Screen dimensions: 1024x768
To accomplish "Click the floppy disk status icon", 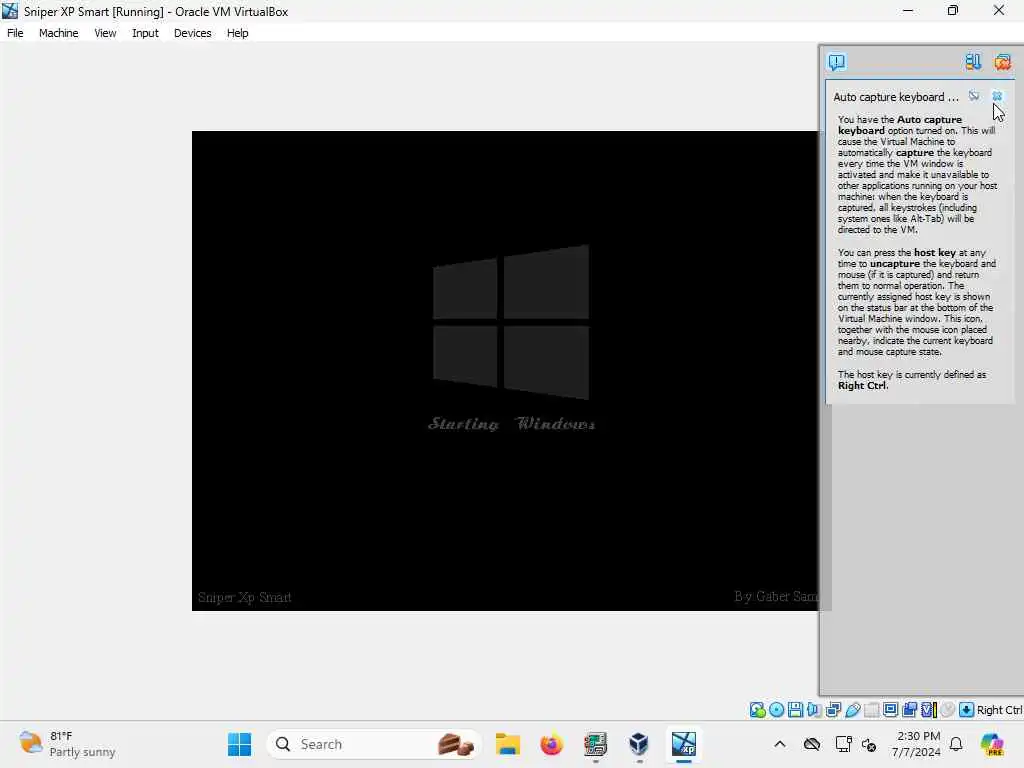I will coord(795,710).
